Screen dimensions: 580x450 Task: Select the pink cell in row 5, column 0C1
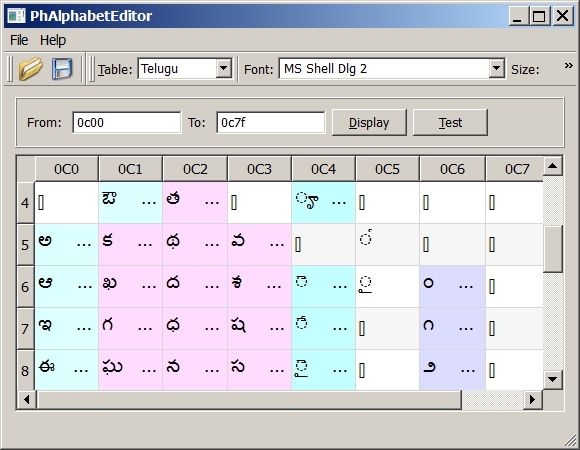pos(130,244)
